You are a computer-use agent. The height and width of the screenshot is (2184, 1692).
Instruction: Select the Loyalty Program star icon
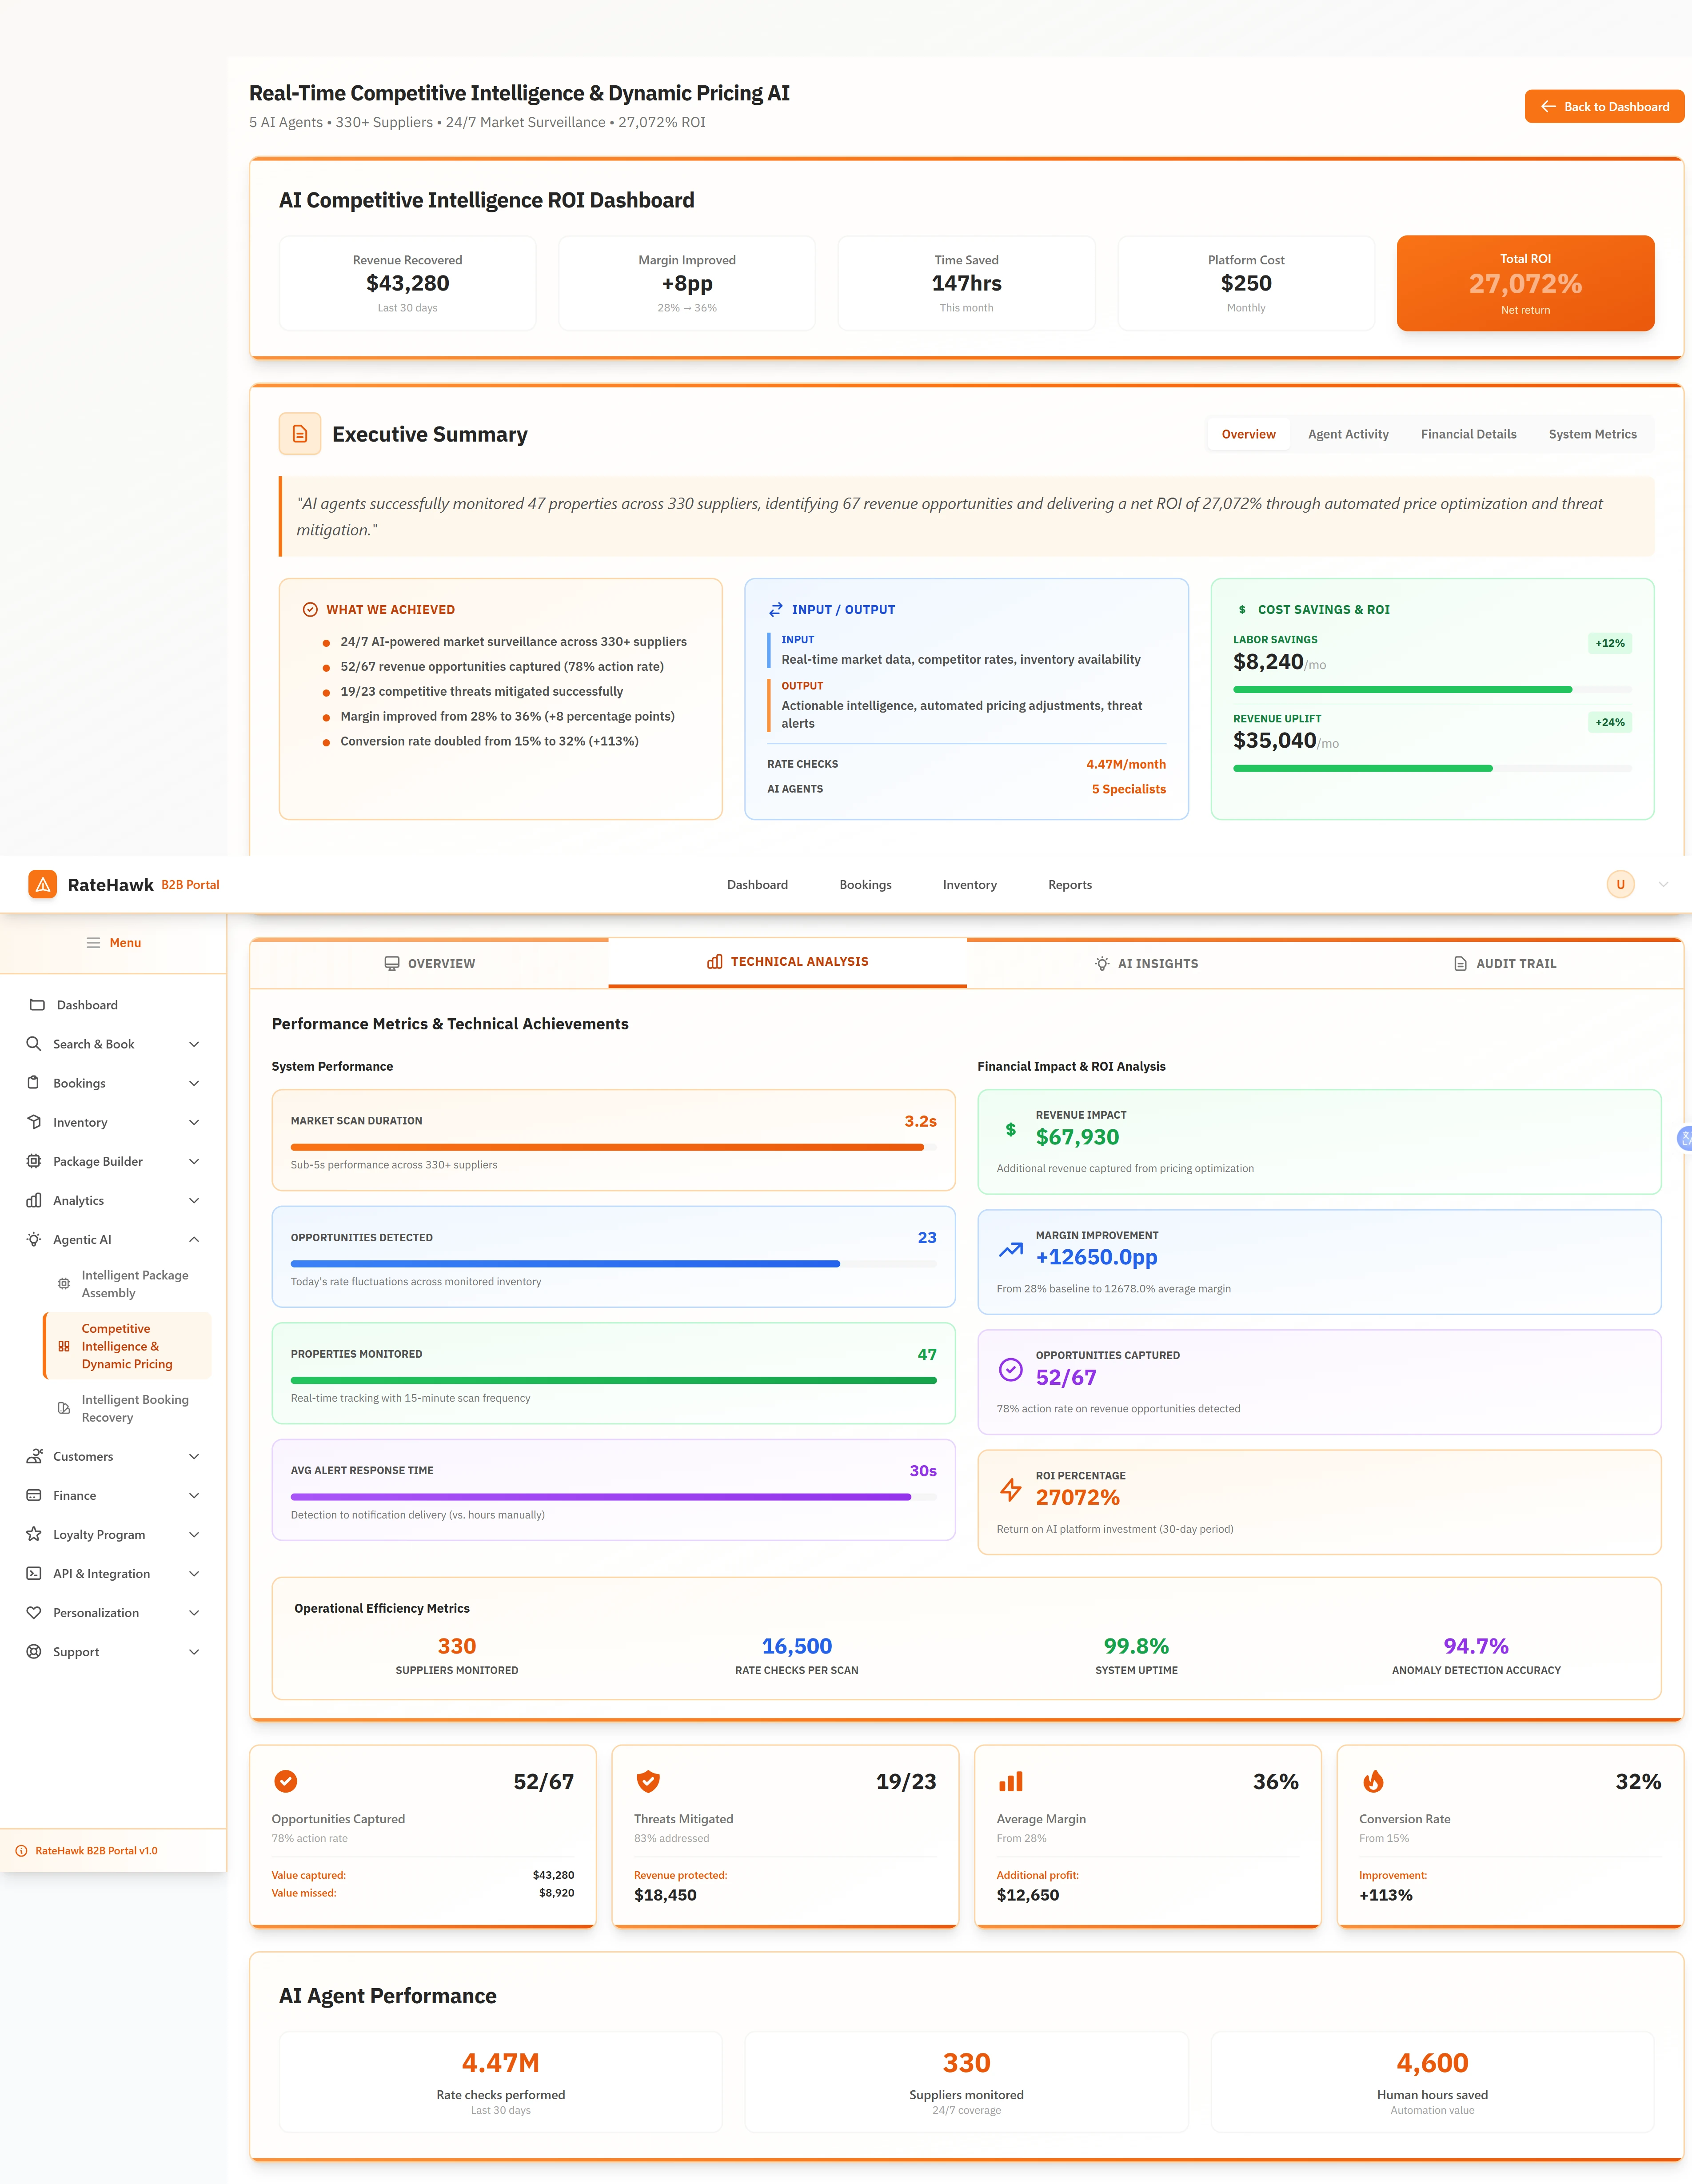click(x=34, y=1534)
